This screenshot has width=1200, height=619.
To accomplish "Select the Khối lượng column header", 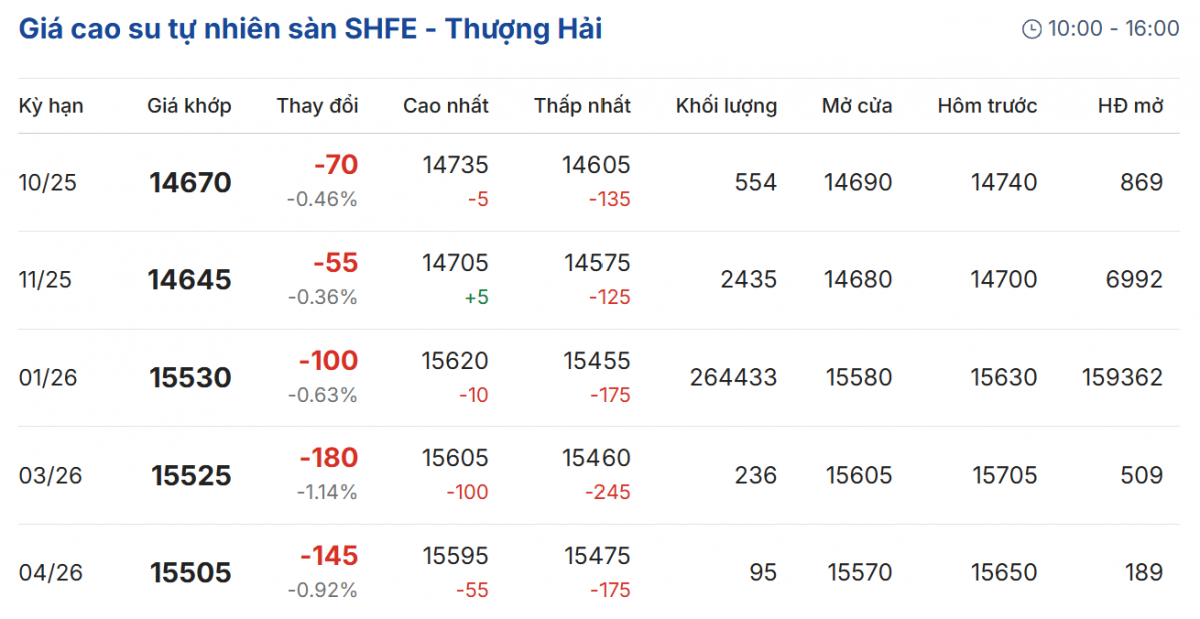I will point(726,106).
